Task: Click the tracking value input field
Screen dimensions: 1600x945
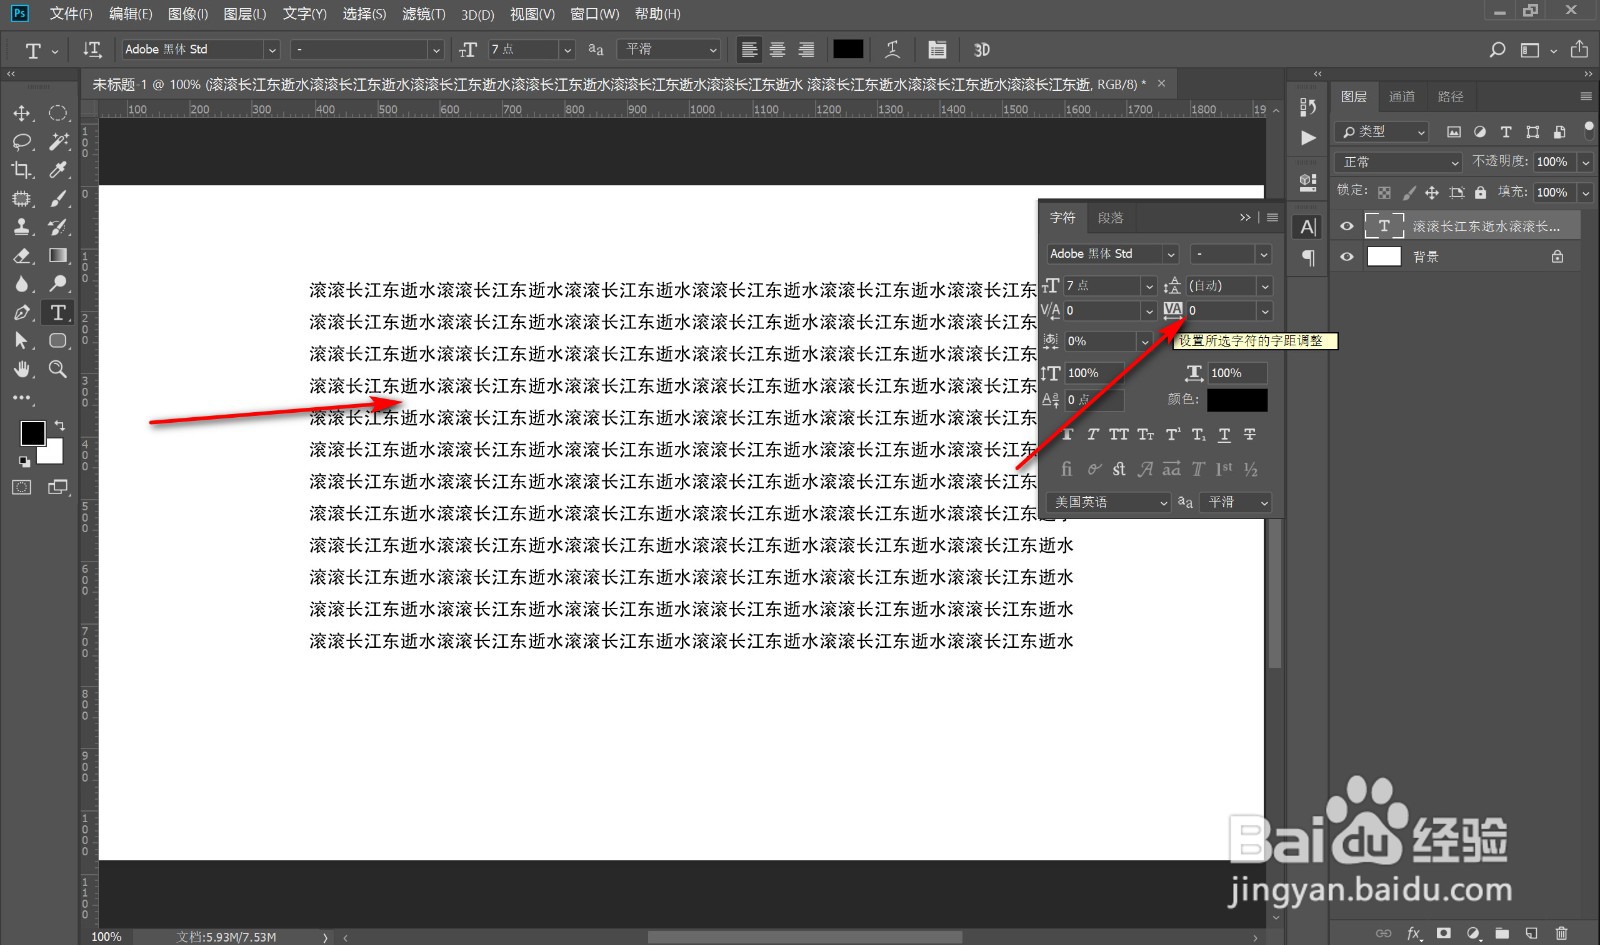Action: (1220, 311)
